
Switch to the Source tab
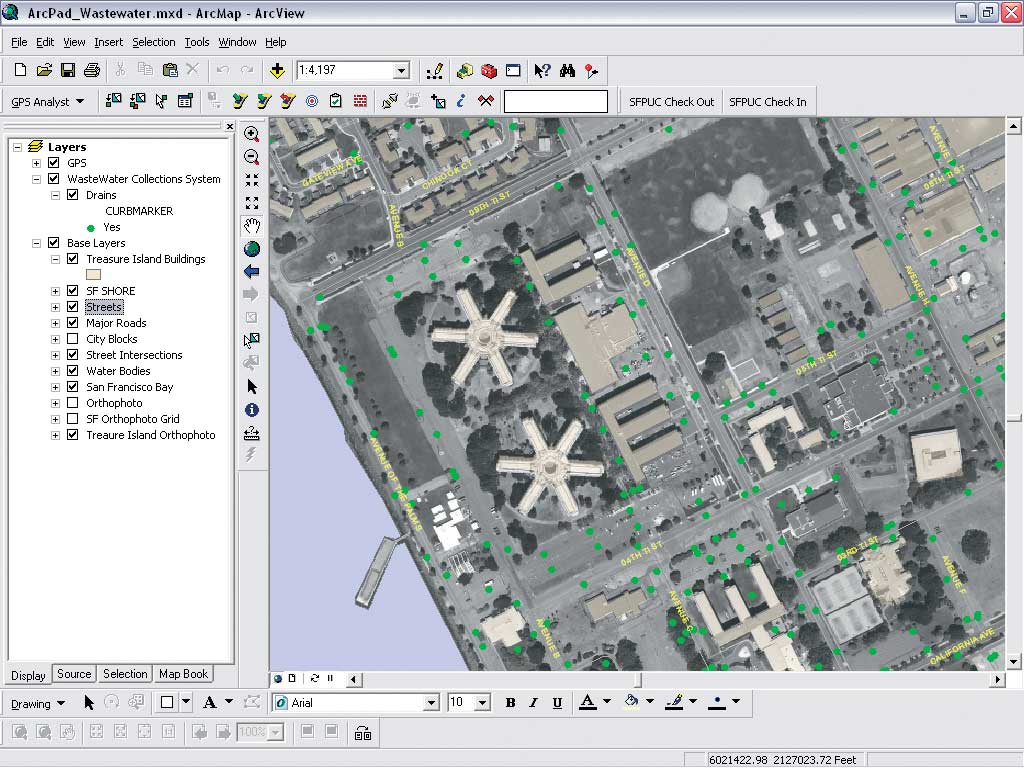(x=74, y=674)
